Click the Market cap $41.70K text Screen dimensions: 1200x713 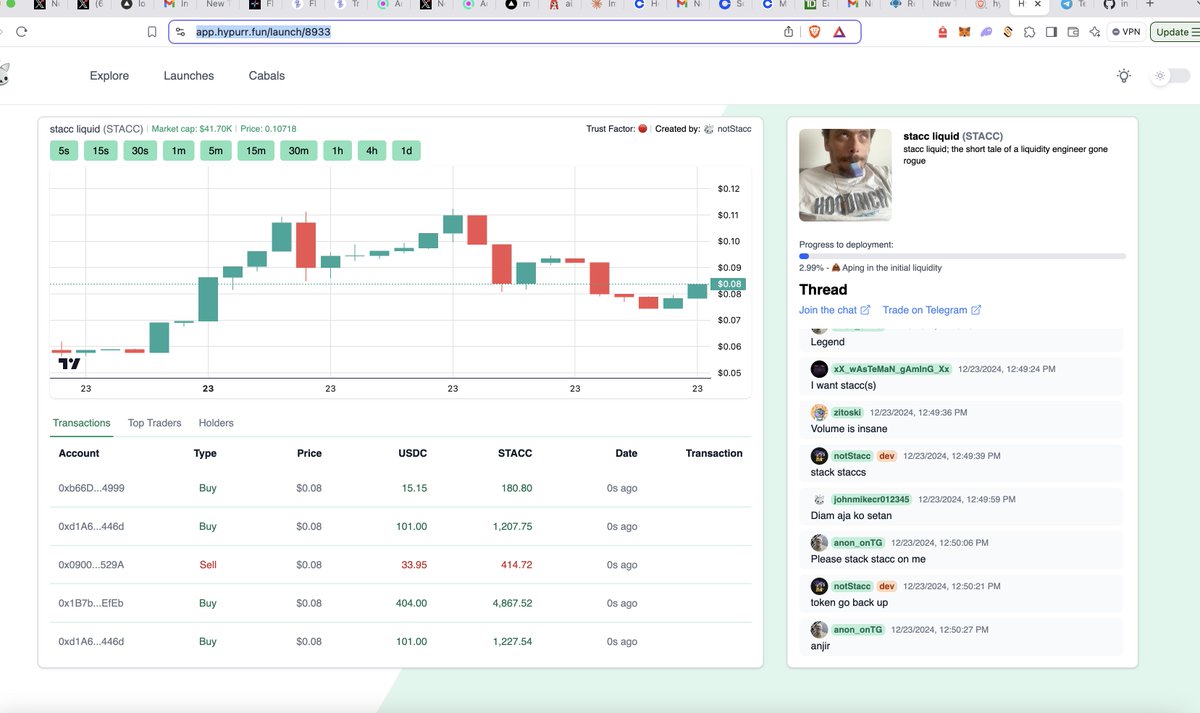tap(192, 129)
